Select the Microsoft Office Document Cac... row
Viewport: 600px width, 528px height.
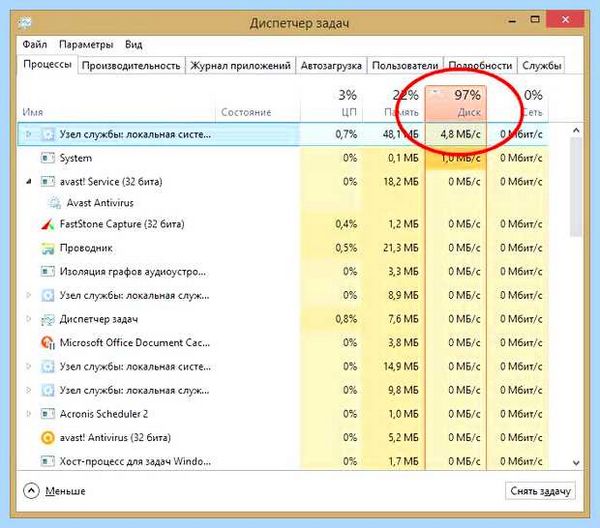pyautogui.click(x=283, y=342)
